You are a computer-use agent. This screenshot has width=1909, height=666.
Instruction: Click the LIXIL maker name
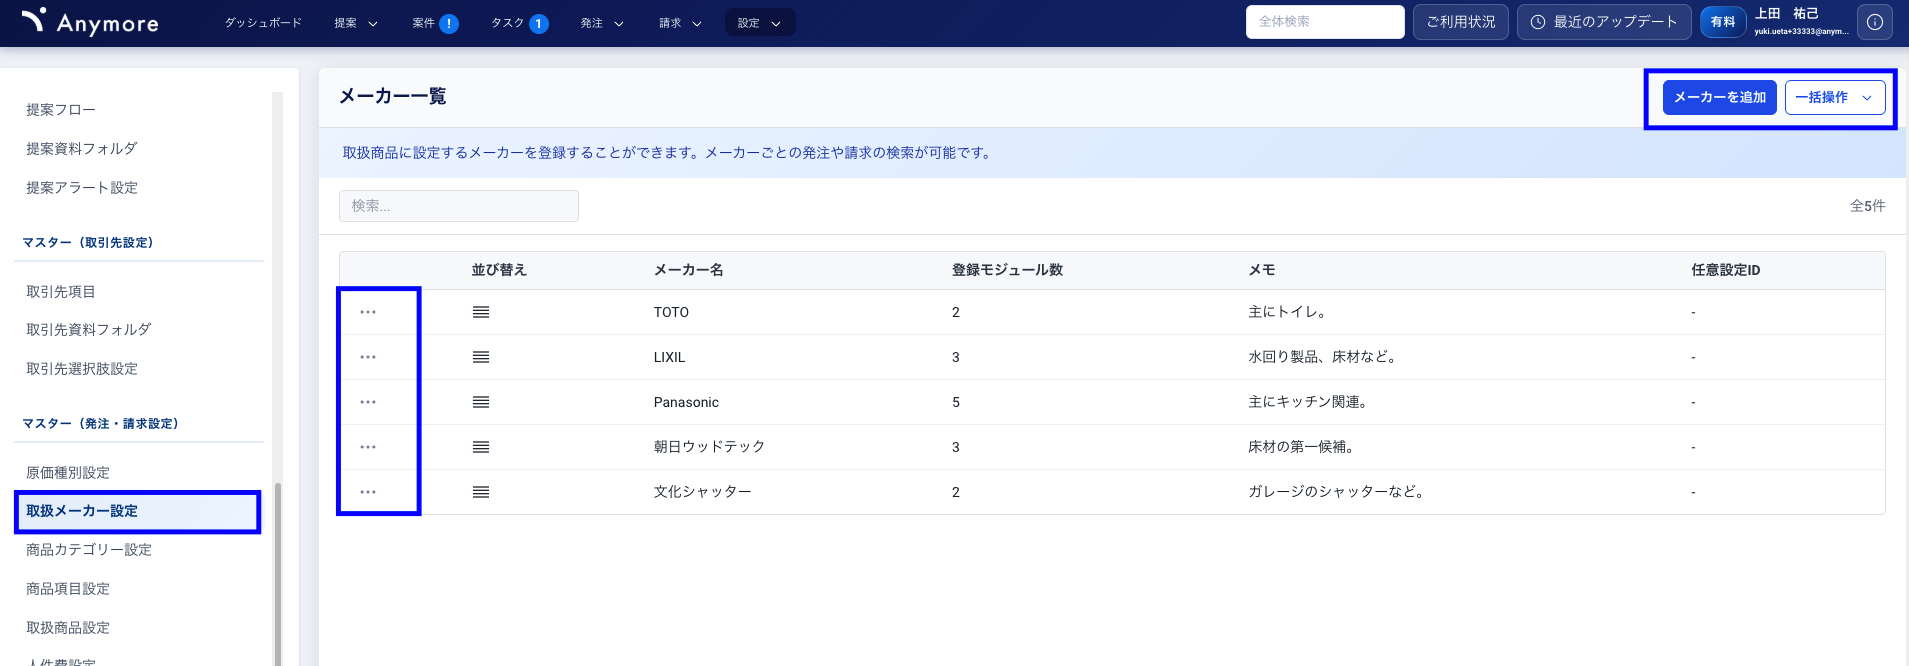pos(669,357)
